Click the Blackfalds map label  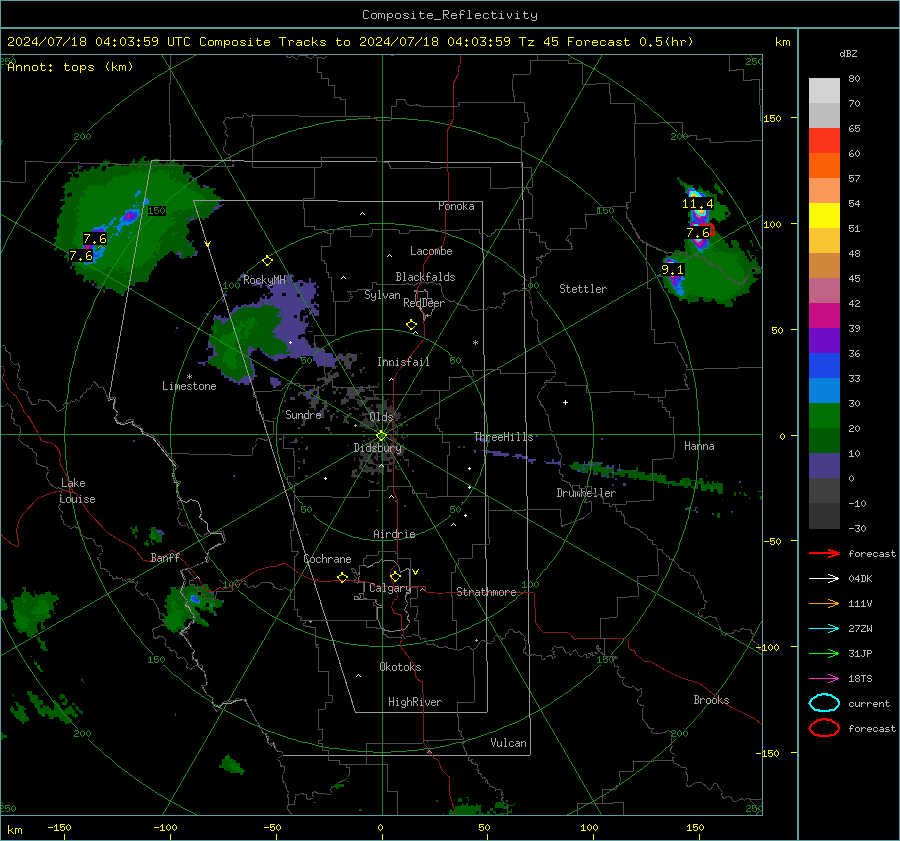click(425, 277)
